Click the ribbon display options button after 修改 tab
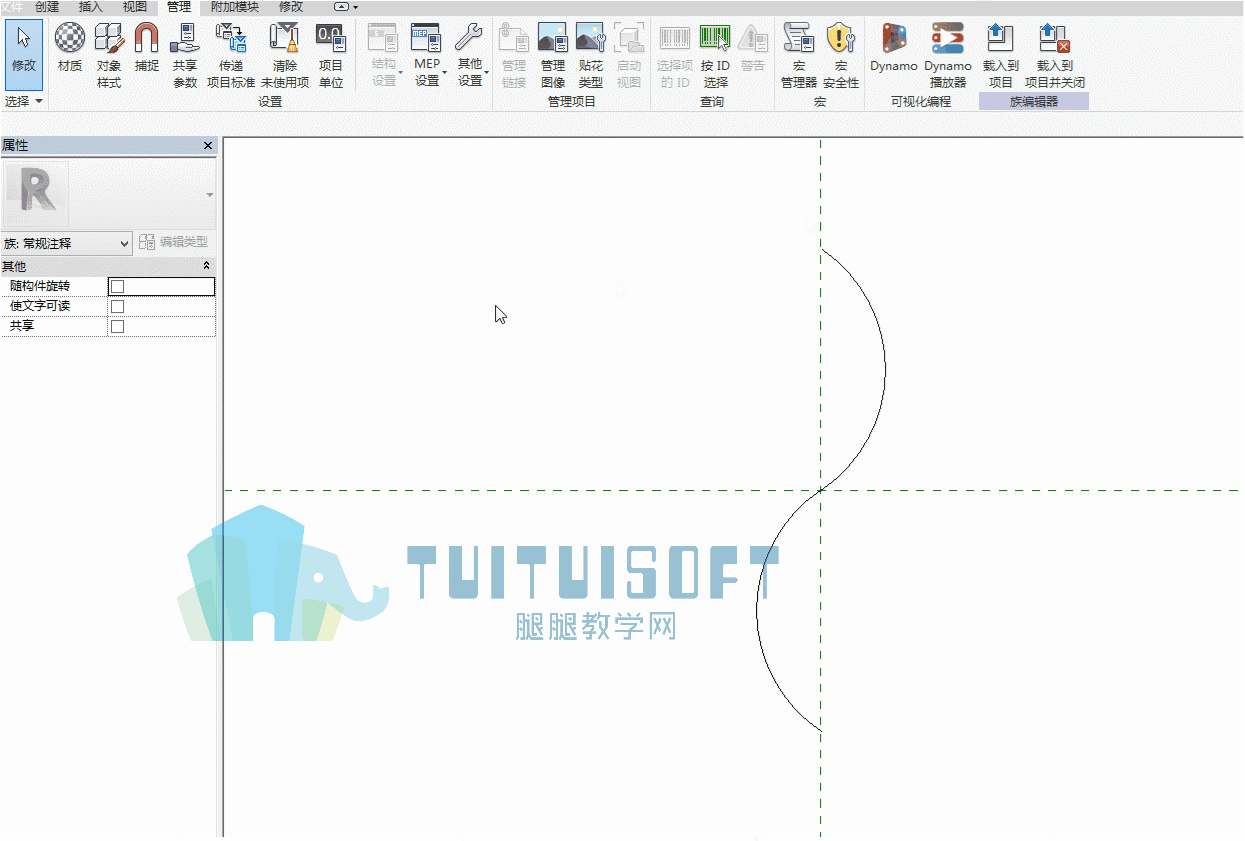 coord(345,7)
